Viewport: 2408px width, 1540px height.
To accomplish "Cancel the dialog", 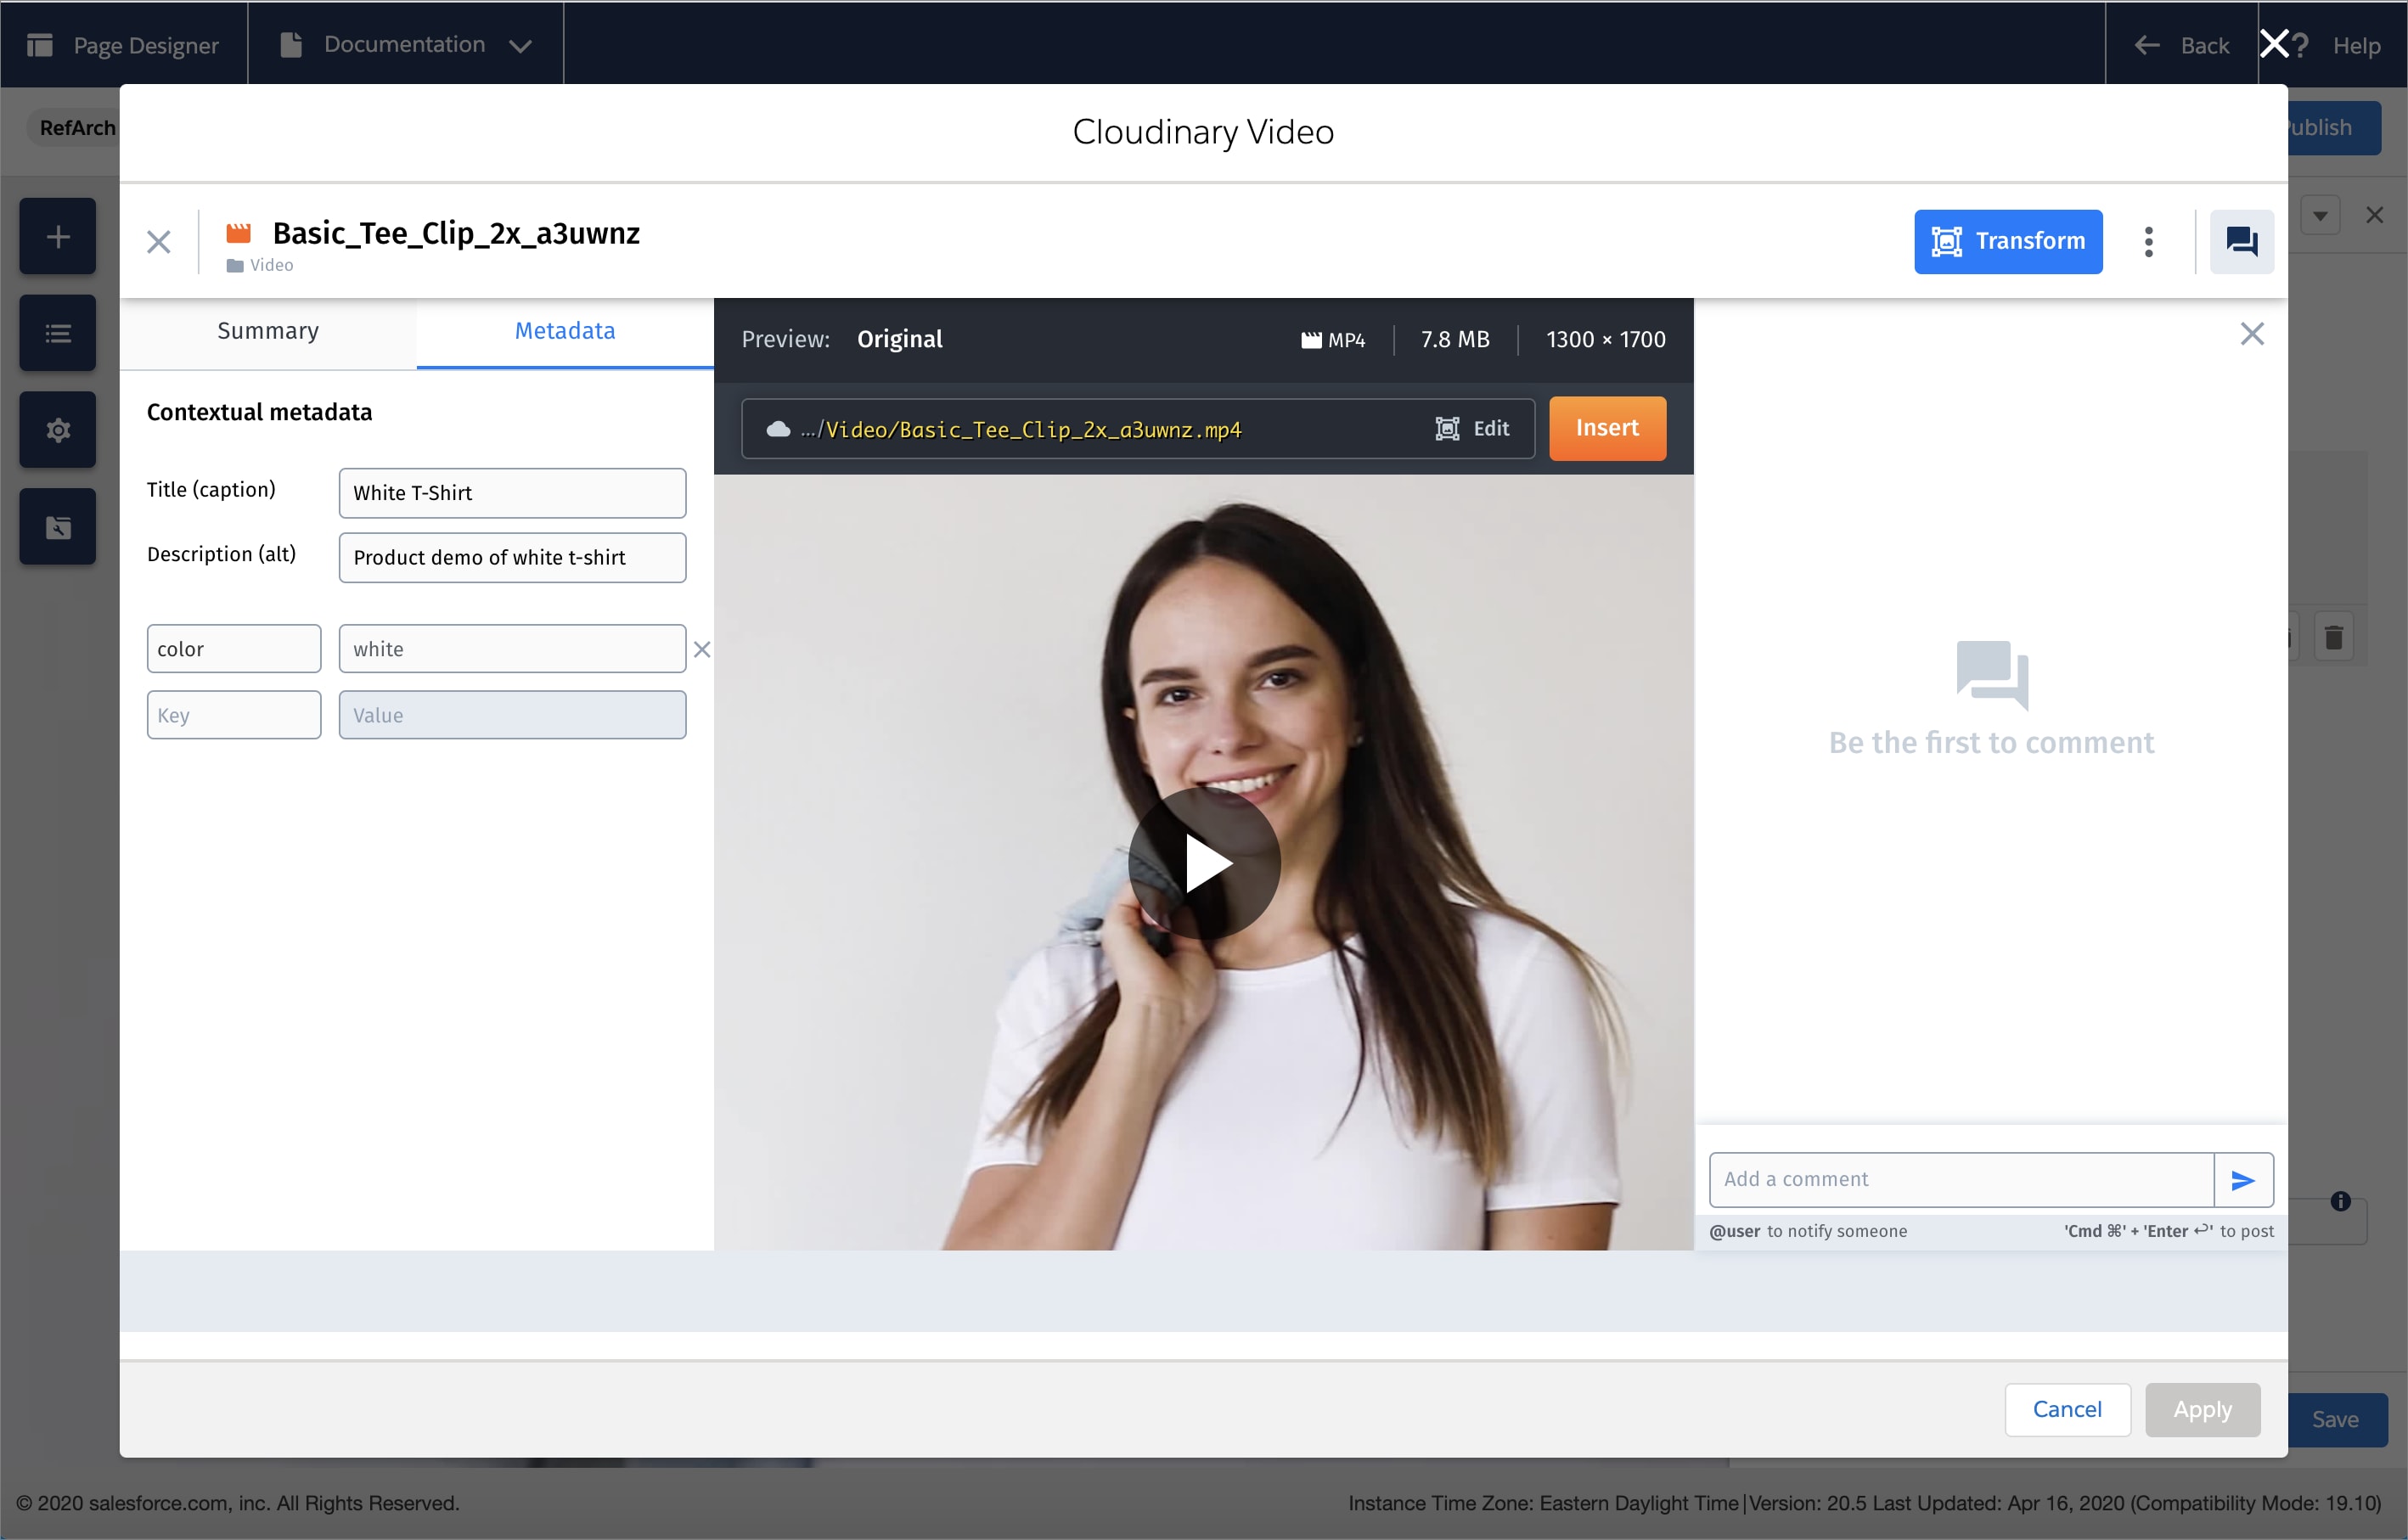I will pos(2067,1409).
